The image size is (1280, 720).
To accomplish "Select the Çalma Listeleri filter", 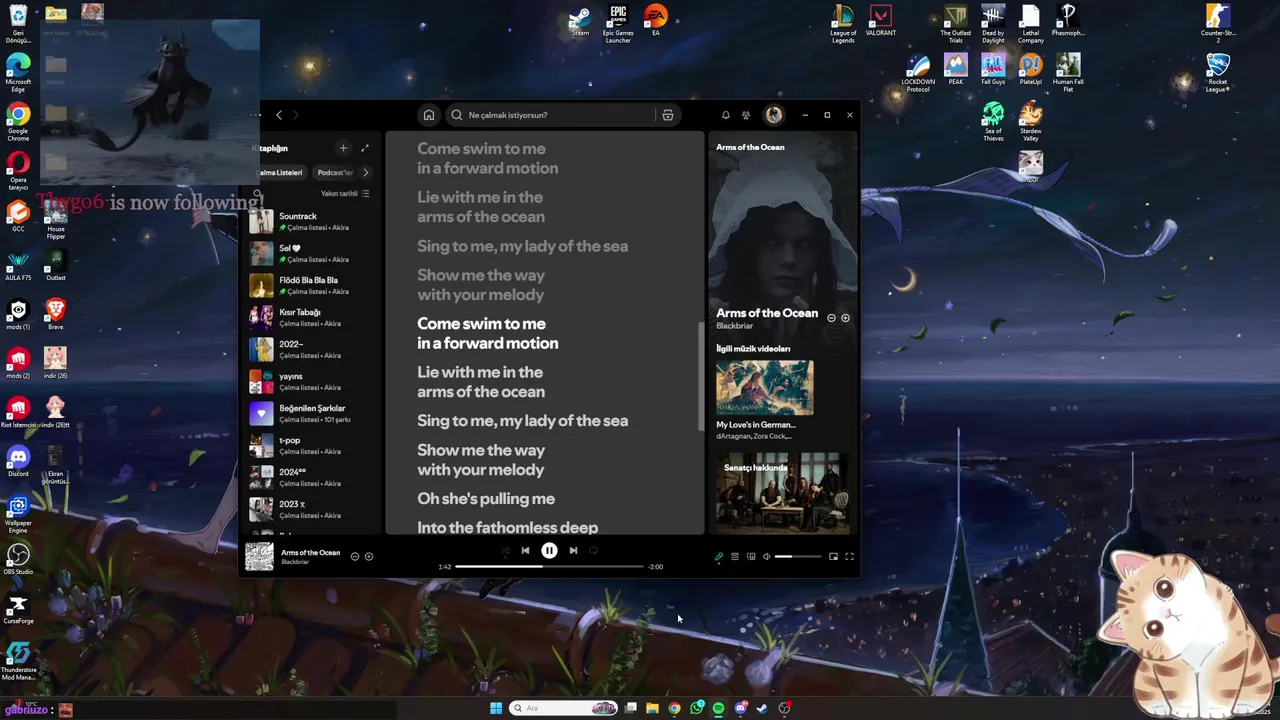I will (279, 172).
